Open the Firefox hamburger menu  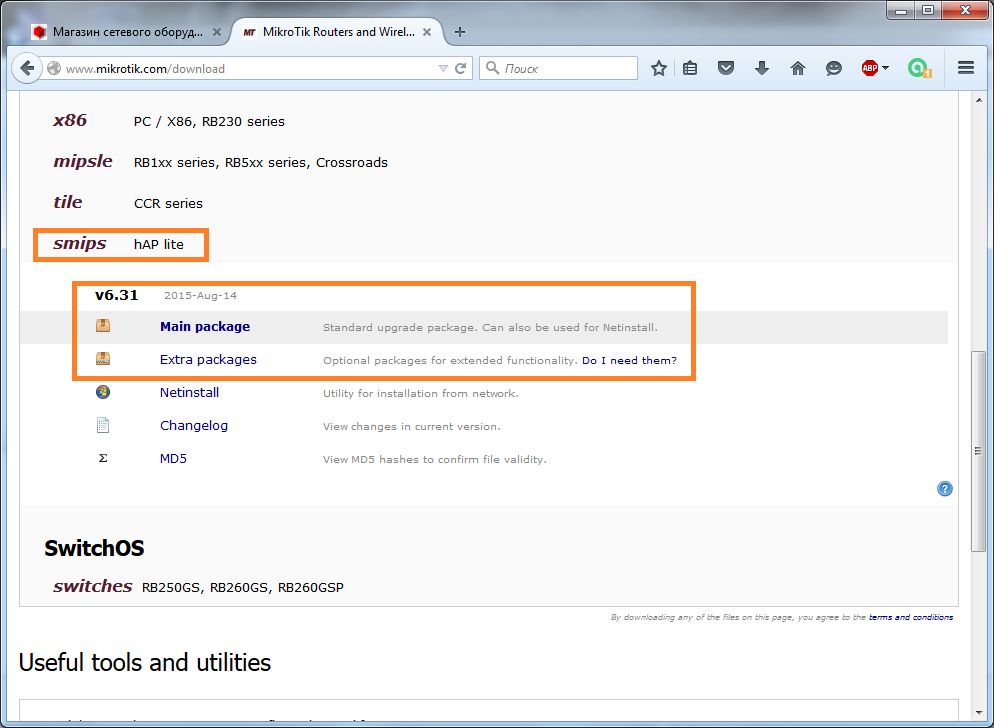coord(966,68)
